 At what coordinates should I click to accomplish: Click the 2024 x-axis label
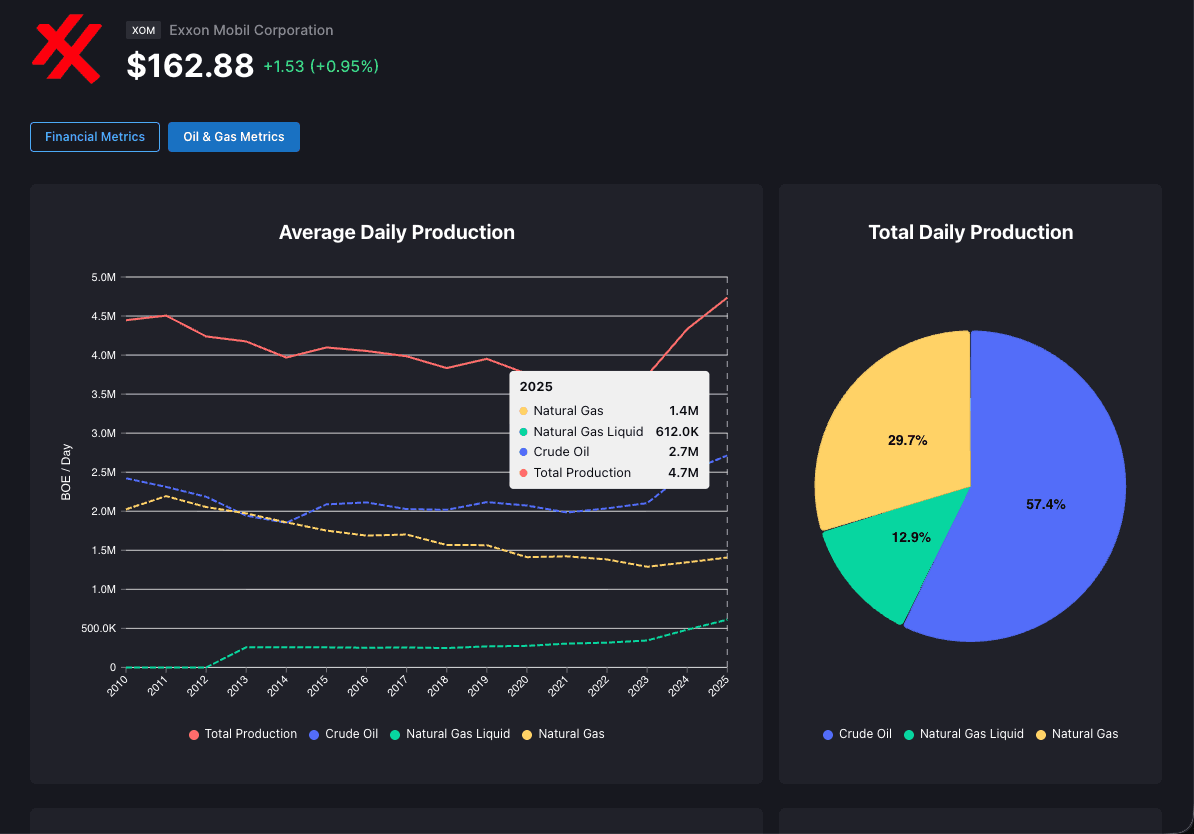tap(678, 685)
